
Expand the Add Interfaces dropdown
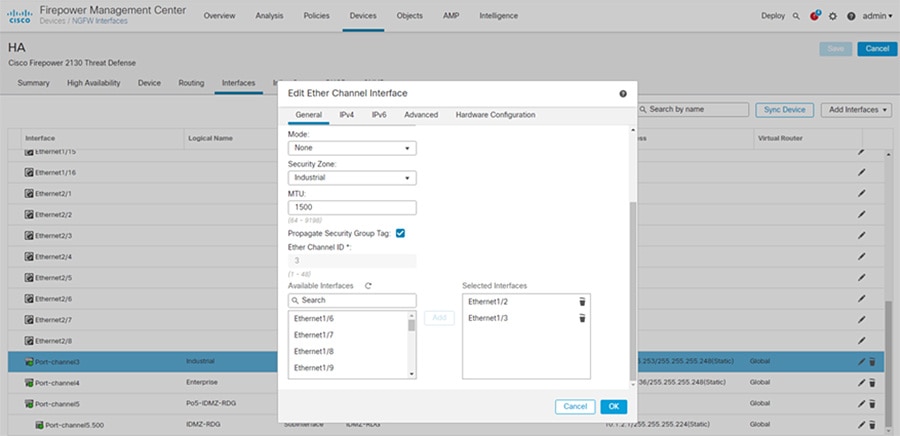pyautogui.click(x=856, y=110)
